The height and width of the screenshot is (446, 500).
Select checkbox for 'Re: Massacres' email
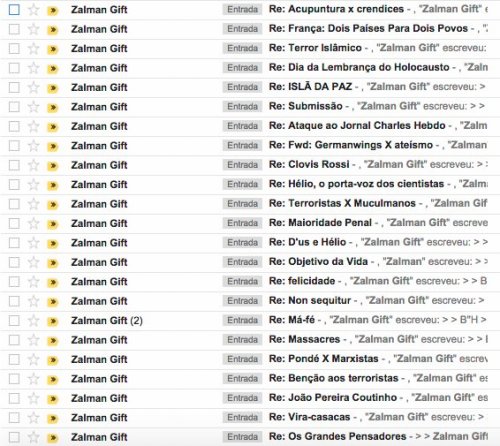coord(14,340)
